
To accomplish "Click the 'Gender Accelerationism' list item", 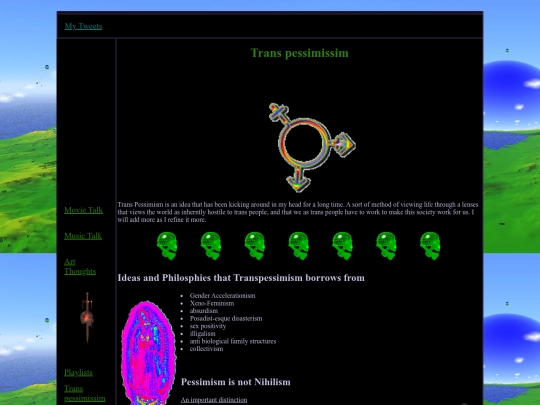I will coord(222,295).
